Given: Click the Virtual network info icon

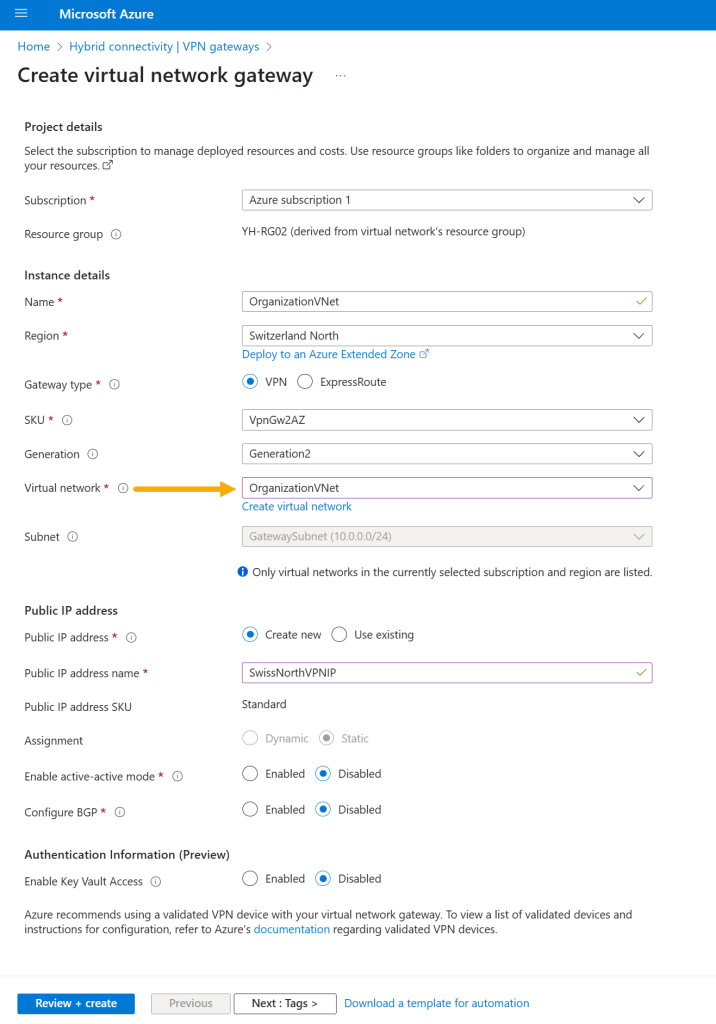Looking at the screenshot, I should point(123,488).
